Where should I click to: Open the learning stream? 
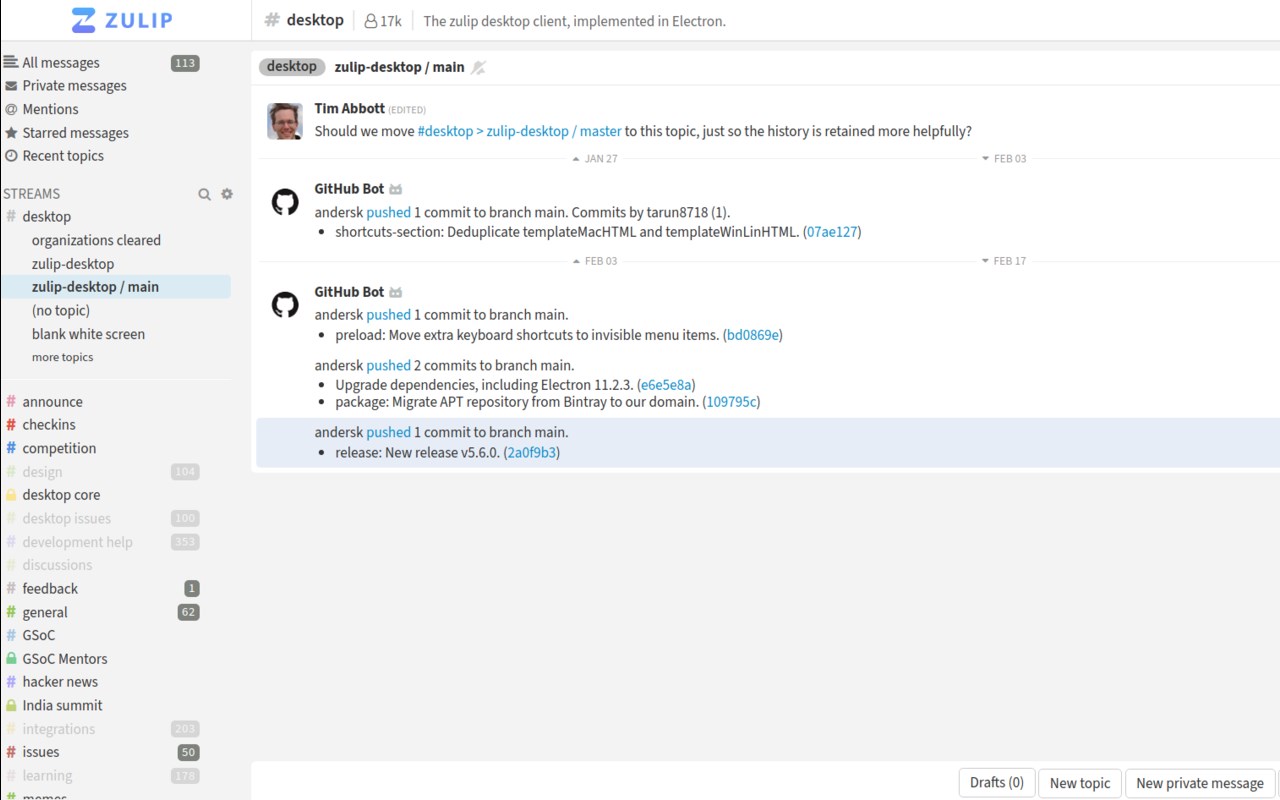(47, 776)
